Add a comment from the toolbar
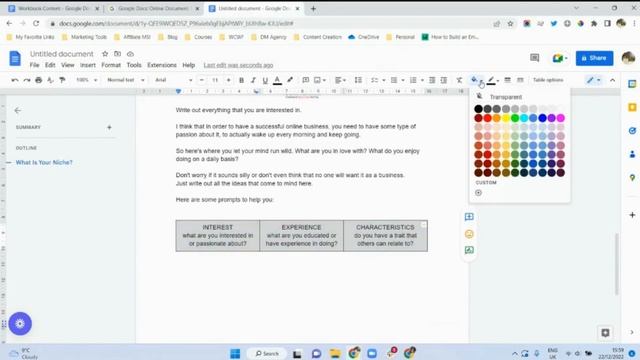Screen dimensions: 640x360 coord(305,80)
